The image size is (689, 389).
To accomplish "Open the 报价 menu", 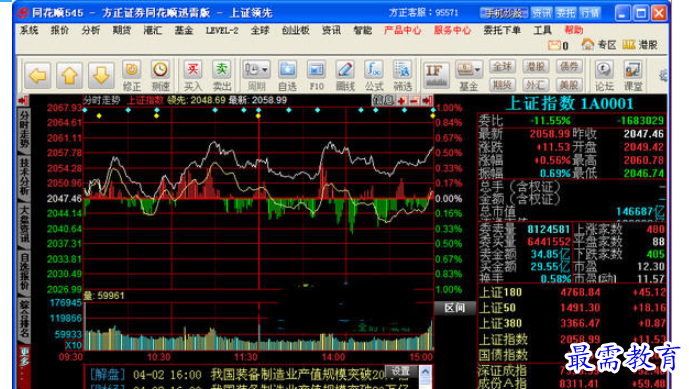I will [60, 30].
